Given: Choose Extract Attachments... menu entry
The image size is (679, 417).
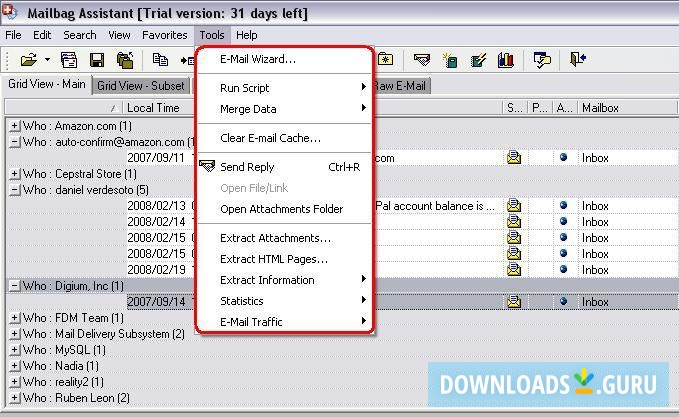Looking at the screenshot, I should pos(285,238).
